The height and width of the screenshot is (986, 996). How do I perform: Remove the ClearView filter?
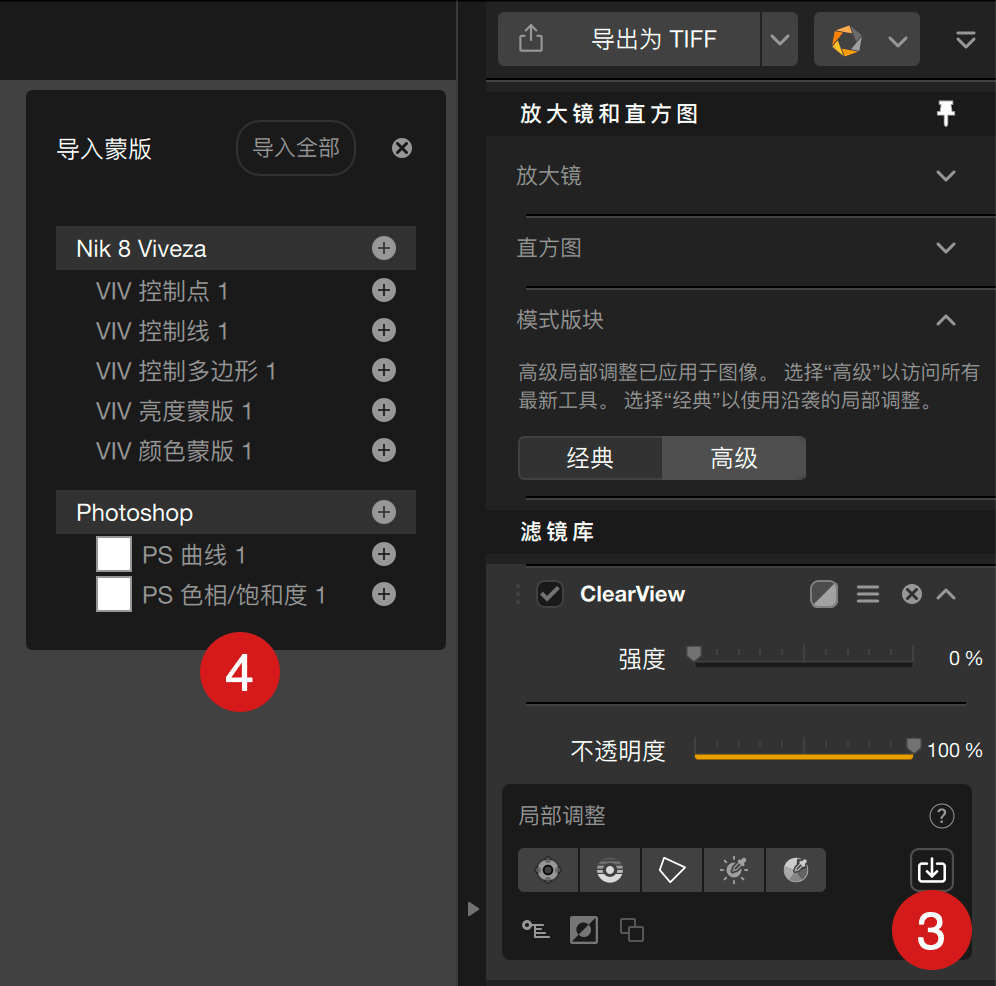tap(912, 594)
